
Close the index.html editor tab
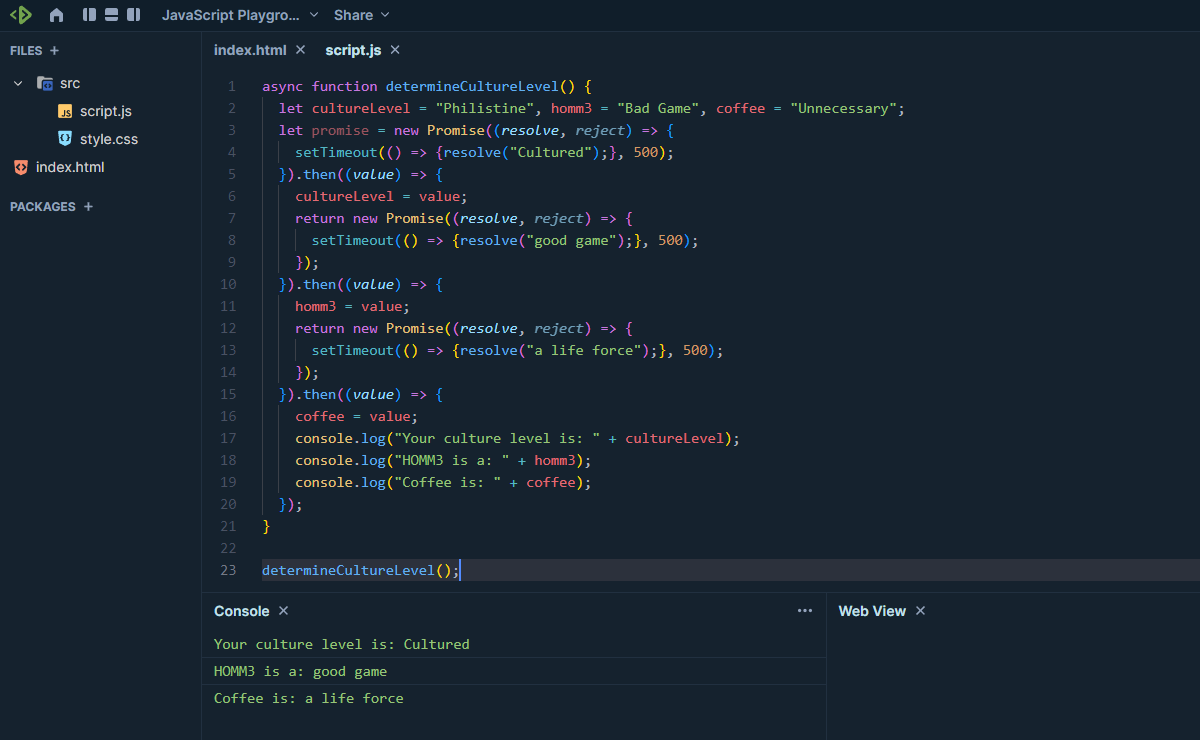point(300,50)
